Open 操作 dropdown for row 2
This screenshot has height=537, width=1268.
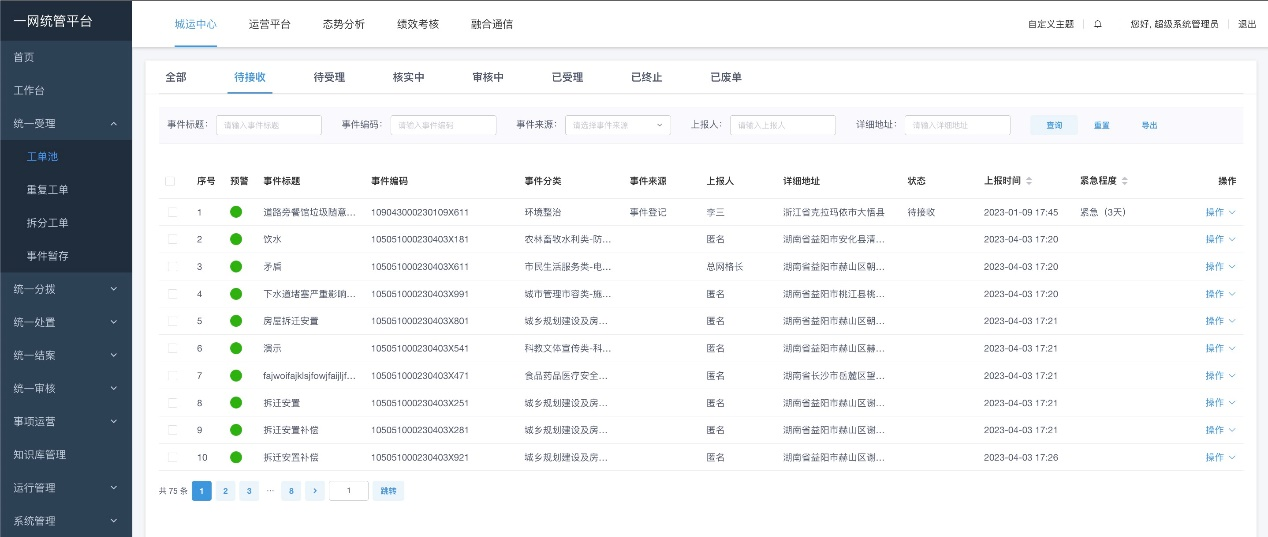coord(1220,239)
